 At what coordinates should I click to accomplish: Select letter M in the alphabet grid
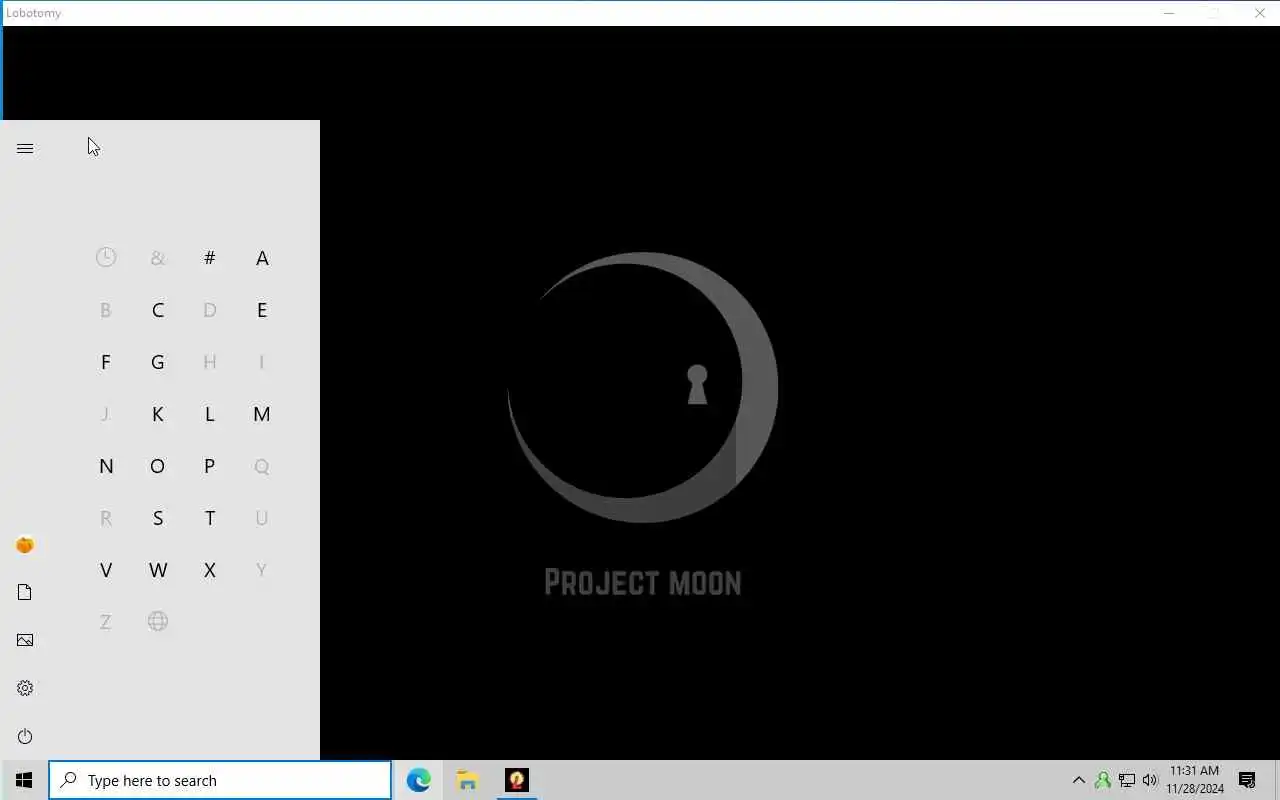262,414
